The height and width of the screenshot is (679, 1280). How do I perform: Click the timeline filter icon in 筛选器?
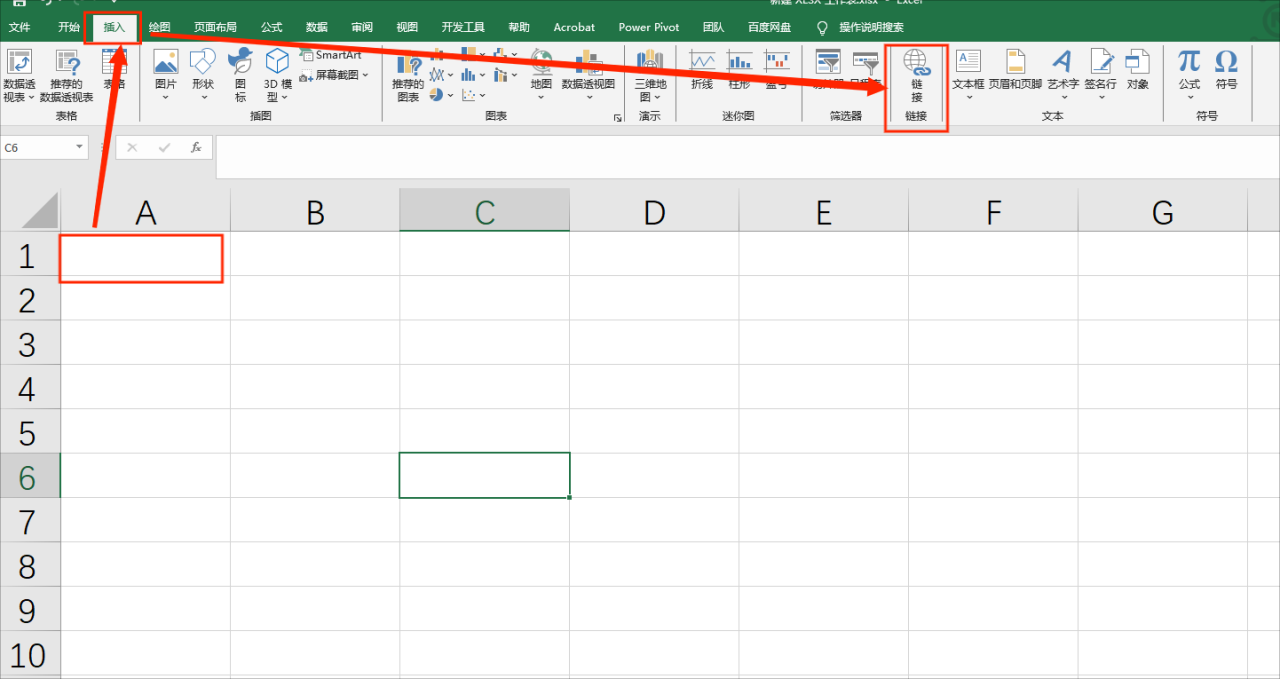865,62
